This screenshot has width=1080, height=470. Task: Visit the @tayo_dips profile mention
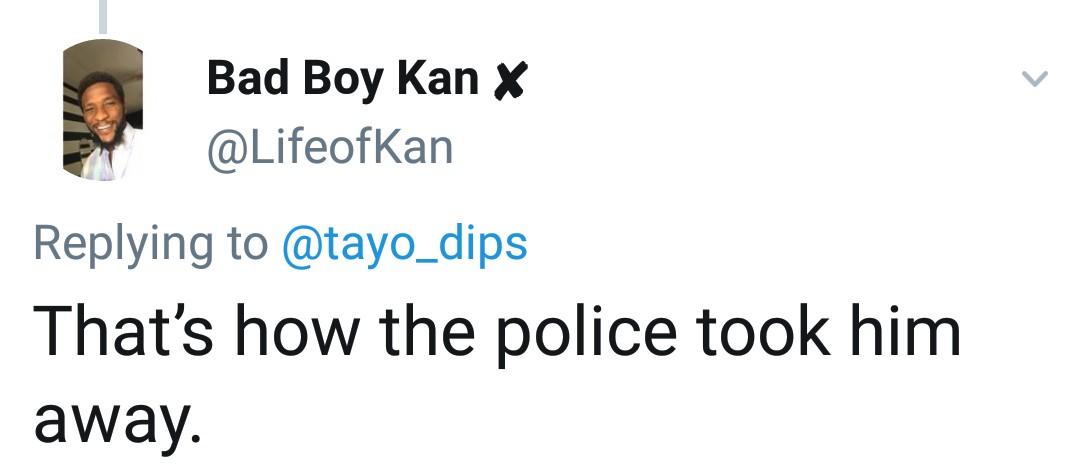[x=405, y=244]
